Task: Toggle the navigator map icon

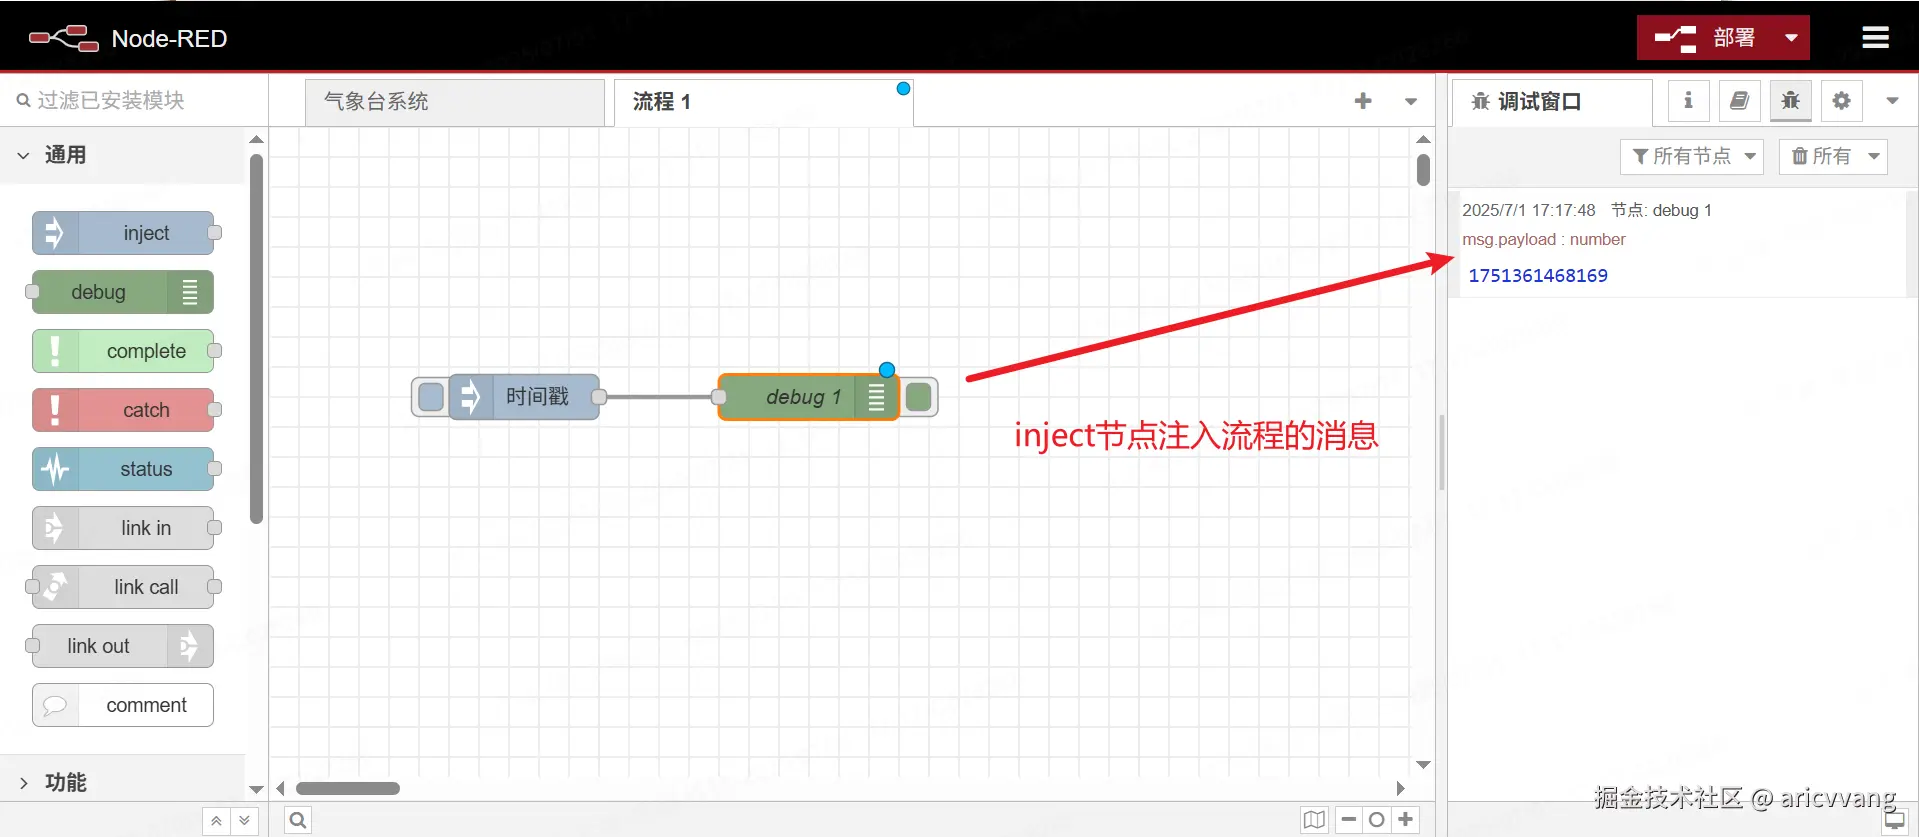Action: tap(1314, 820)
